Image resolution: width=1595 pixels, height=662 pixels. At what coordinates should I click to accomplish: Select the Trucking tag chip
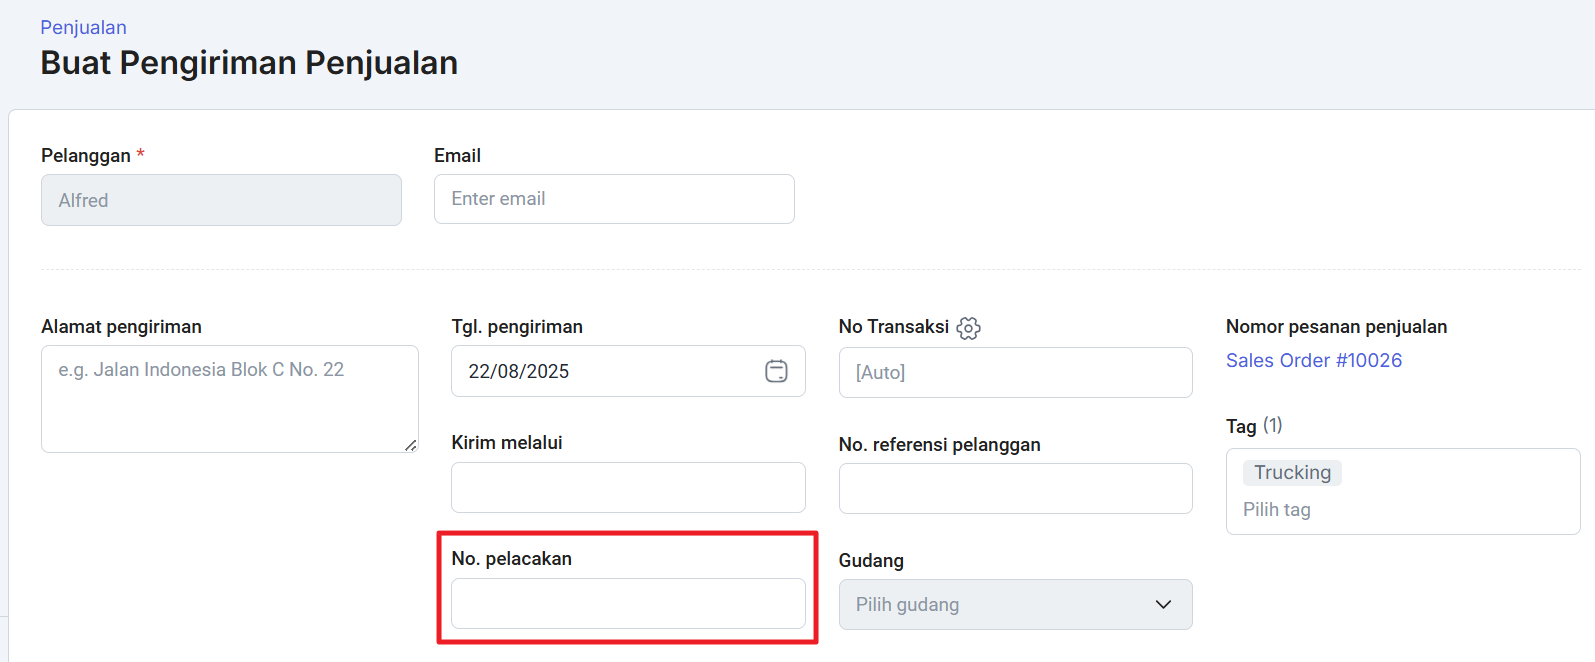coord(1292,472)
